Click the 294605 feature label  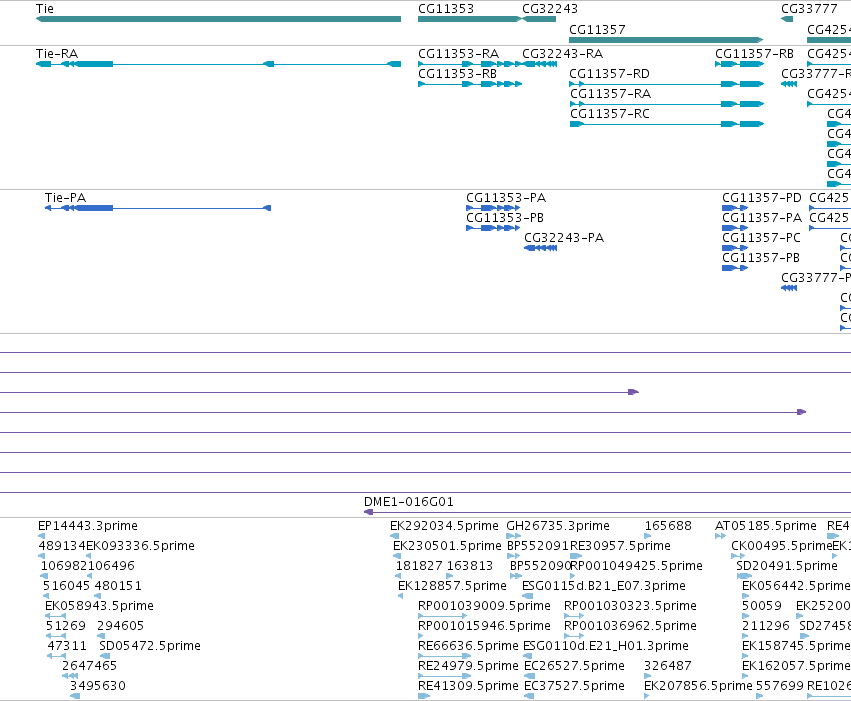120,626
